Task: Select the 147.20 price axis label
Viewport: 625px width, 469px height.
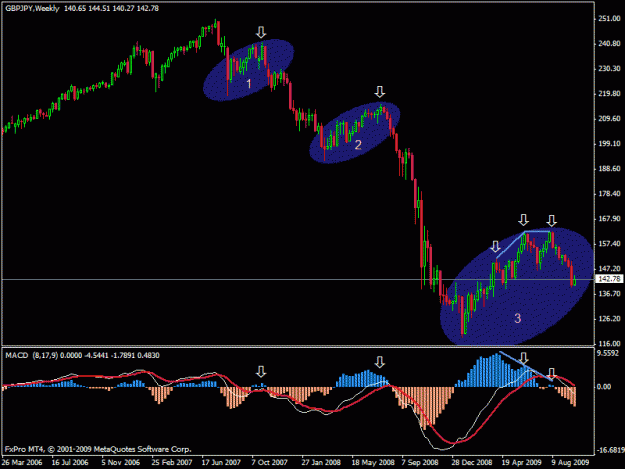Action: coord(609,269)
